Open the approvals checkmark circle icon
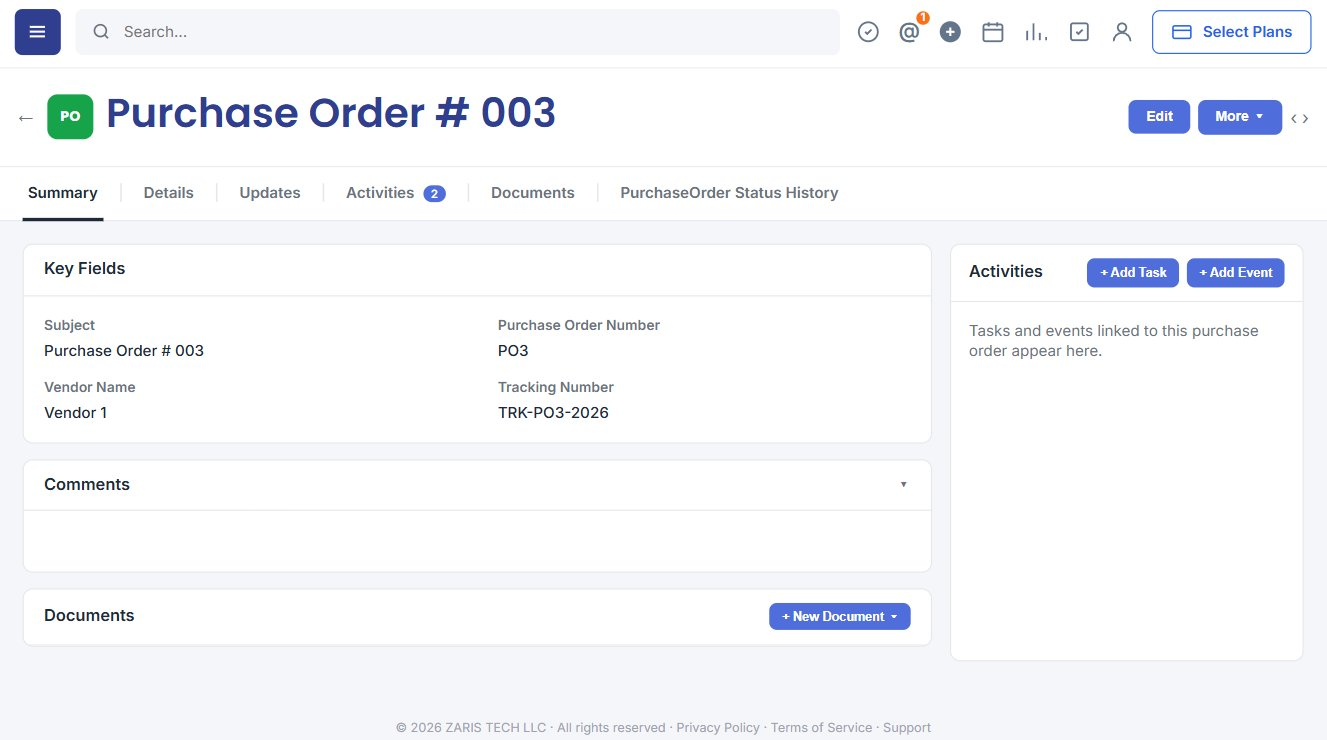Viewport: 1327px width, 740px height. tap(868, 32)
